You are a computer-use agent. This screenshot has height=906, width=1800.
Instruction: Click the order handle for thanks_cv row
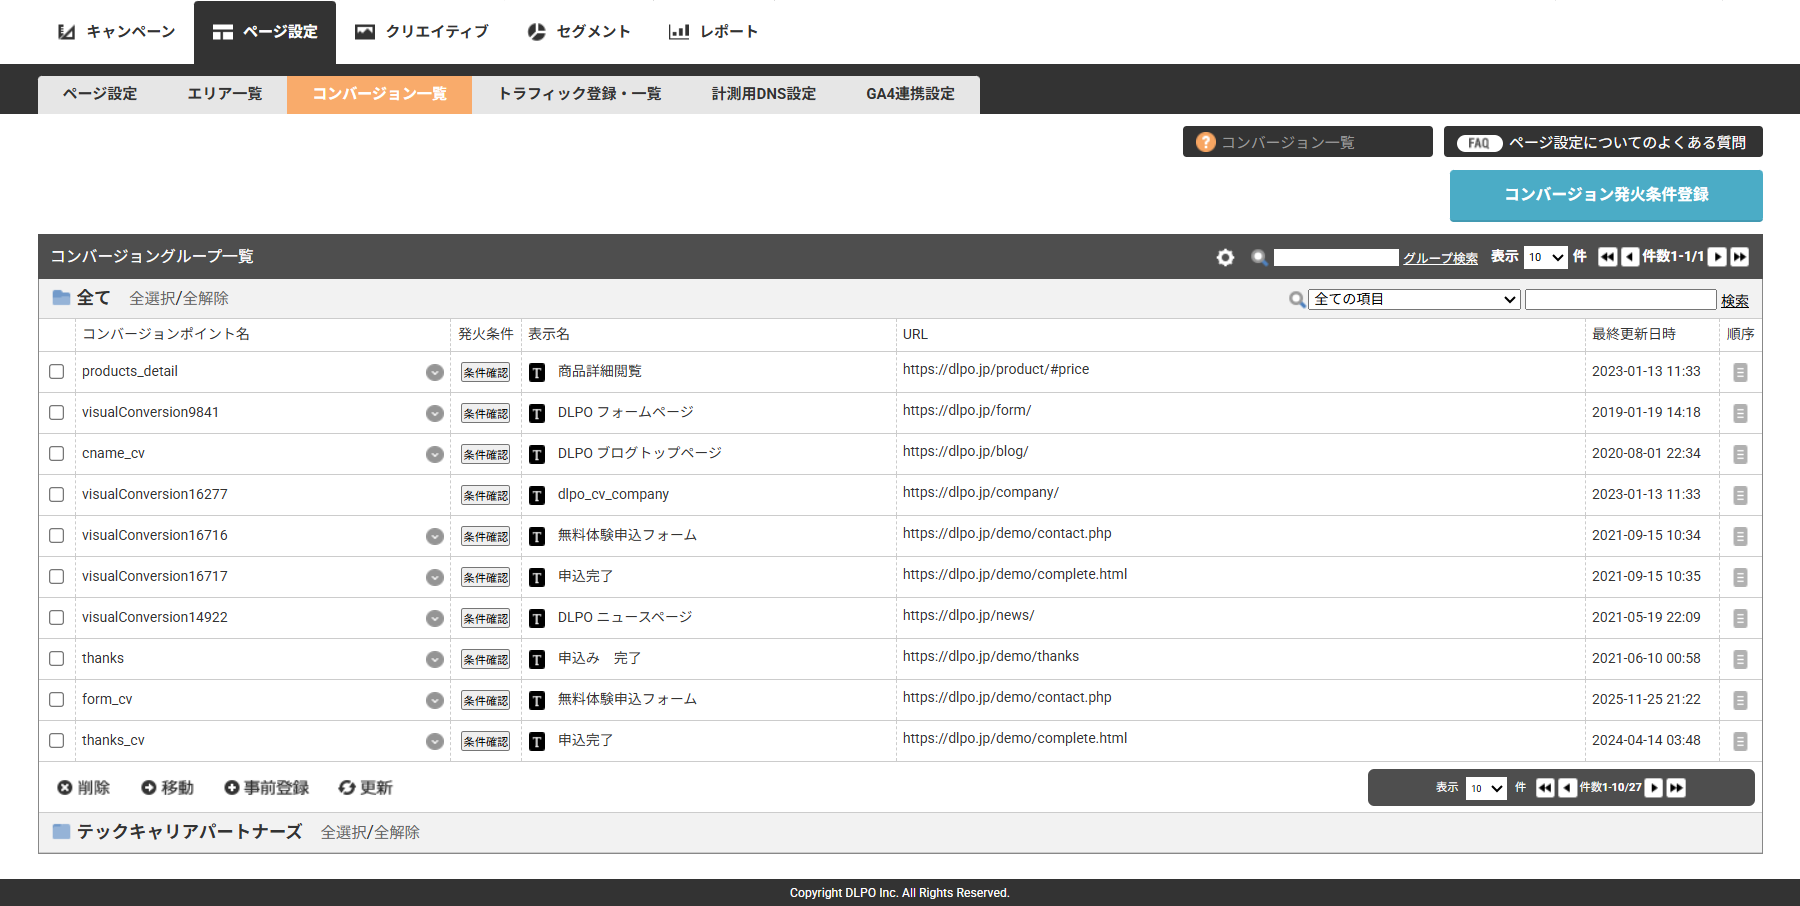(x=1740, y=741)
